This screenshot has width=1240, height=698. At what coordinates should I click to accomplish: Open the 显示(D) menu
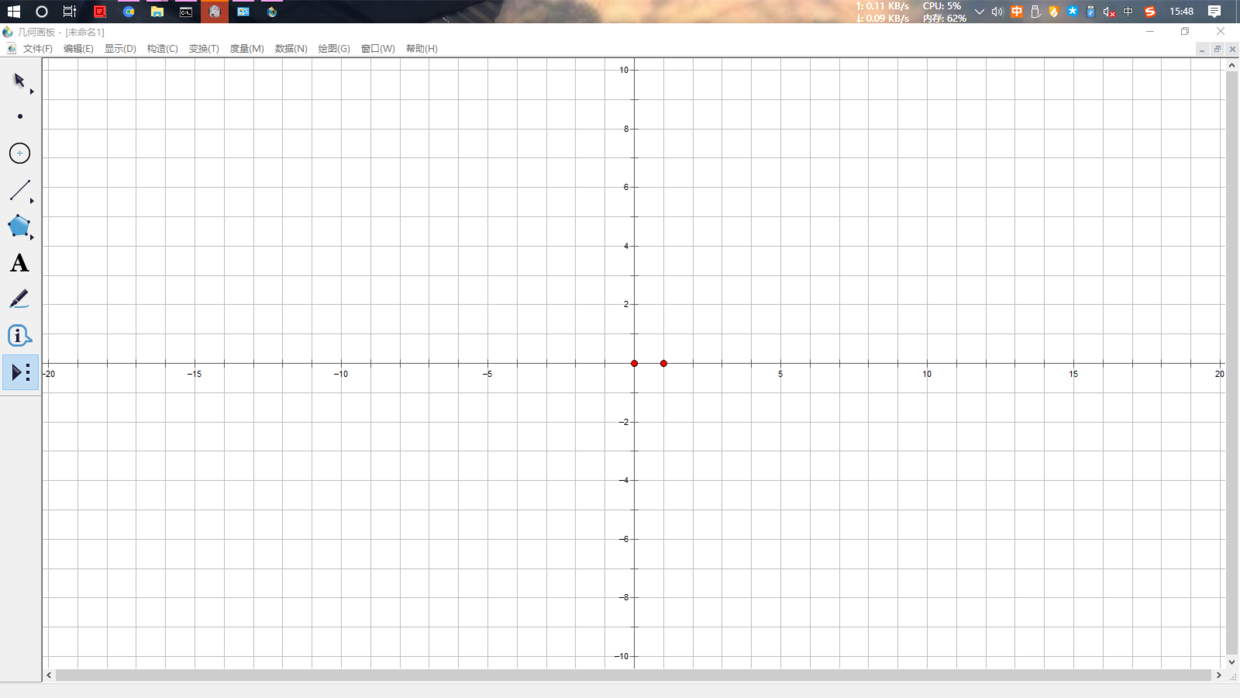120,49
